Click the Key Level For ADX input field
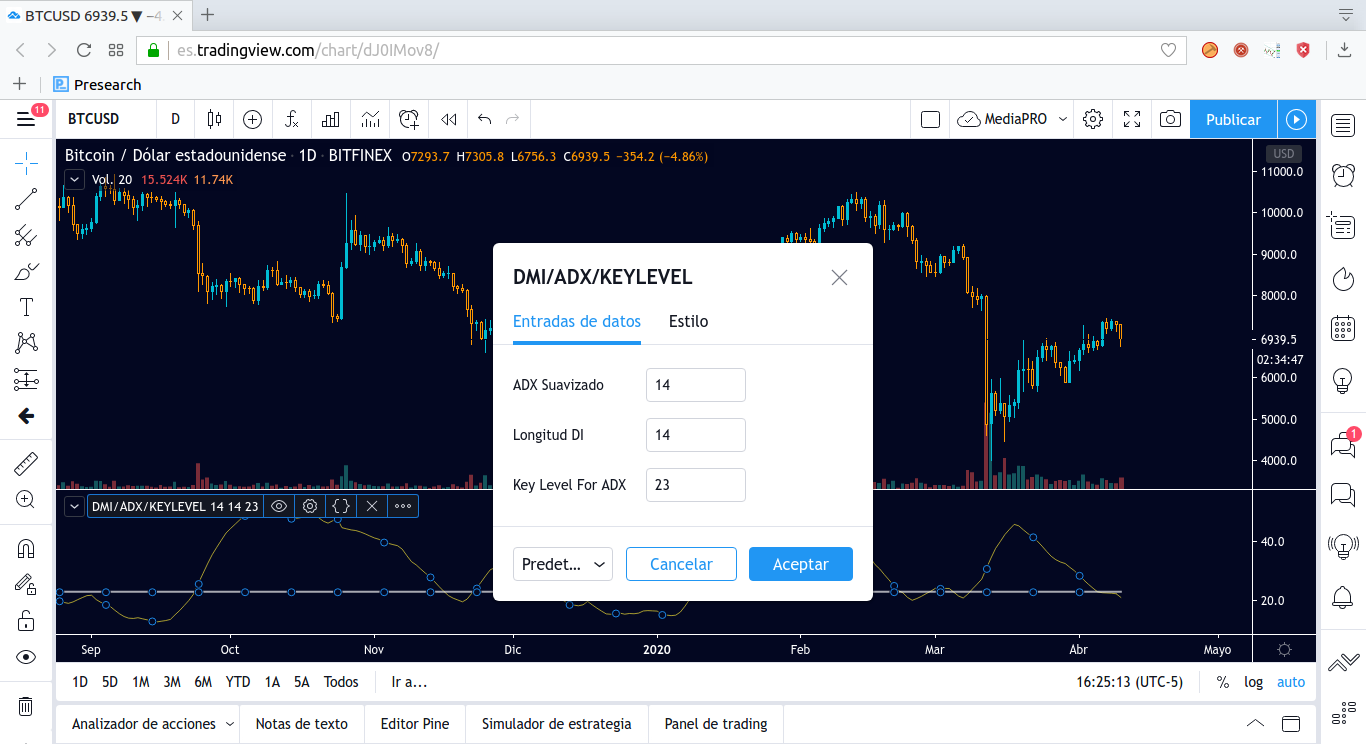Screen dimensions: 1366x744 tap(695, 485)
